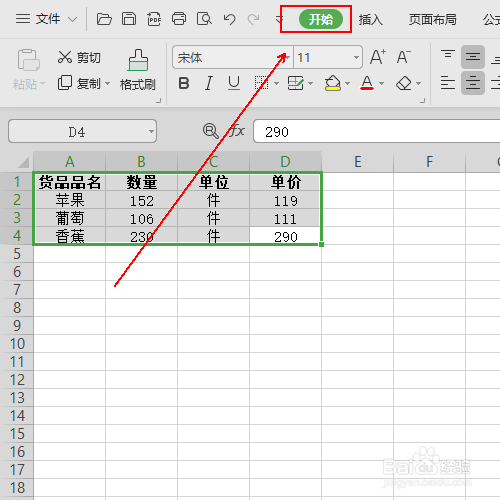The width and height of the screenshot is (500, 500).
Task: Switch to the 开始 tab
Action: tap(321, 19)
